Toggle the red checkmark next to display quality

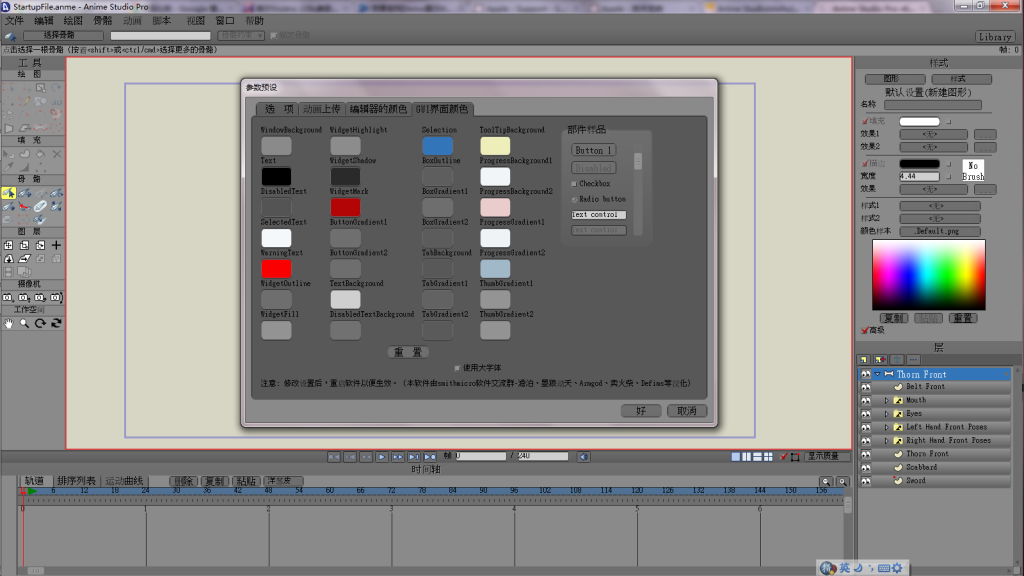tap(783, 456)
